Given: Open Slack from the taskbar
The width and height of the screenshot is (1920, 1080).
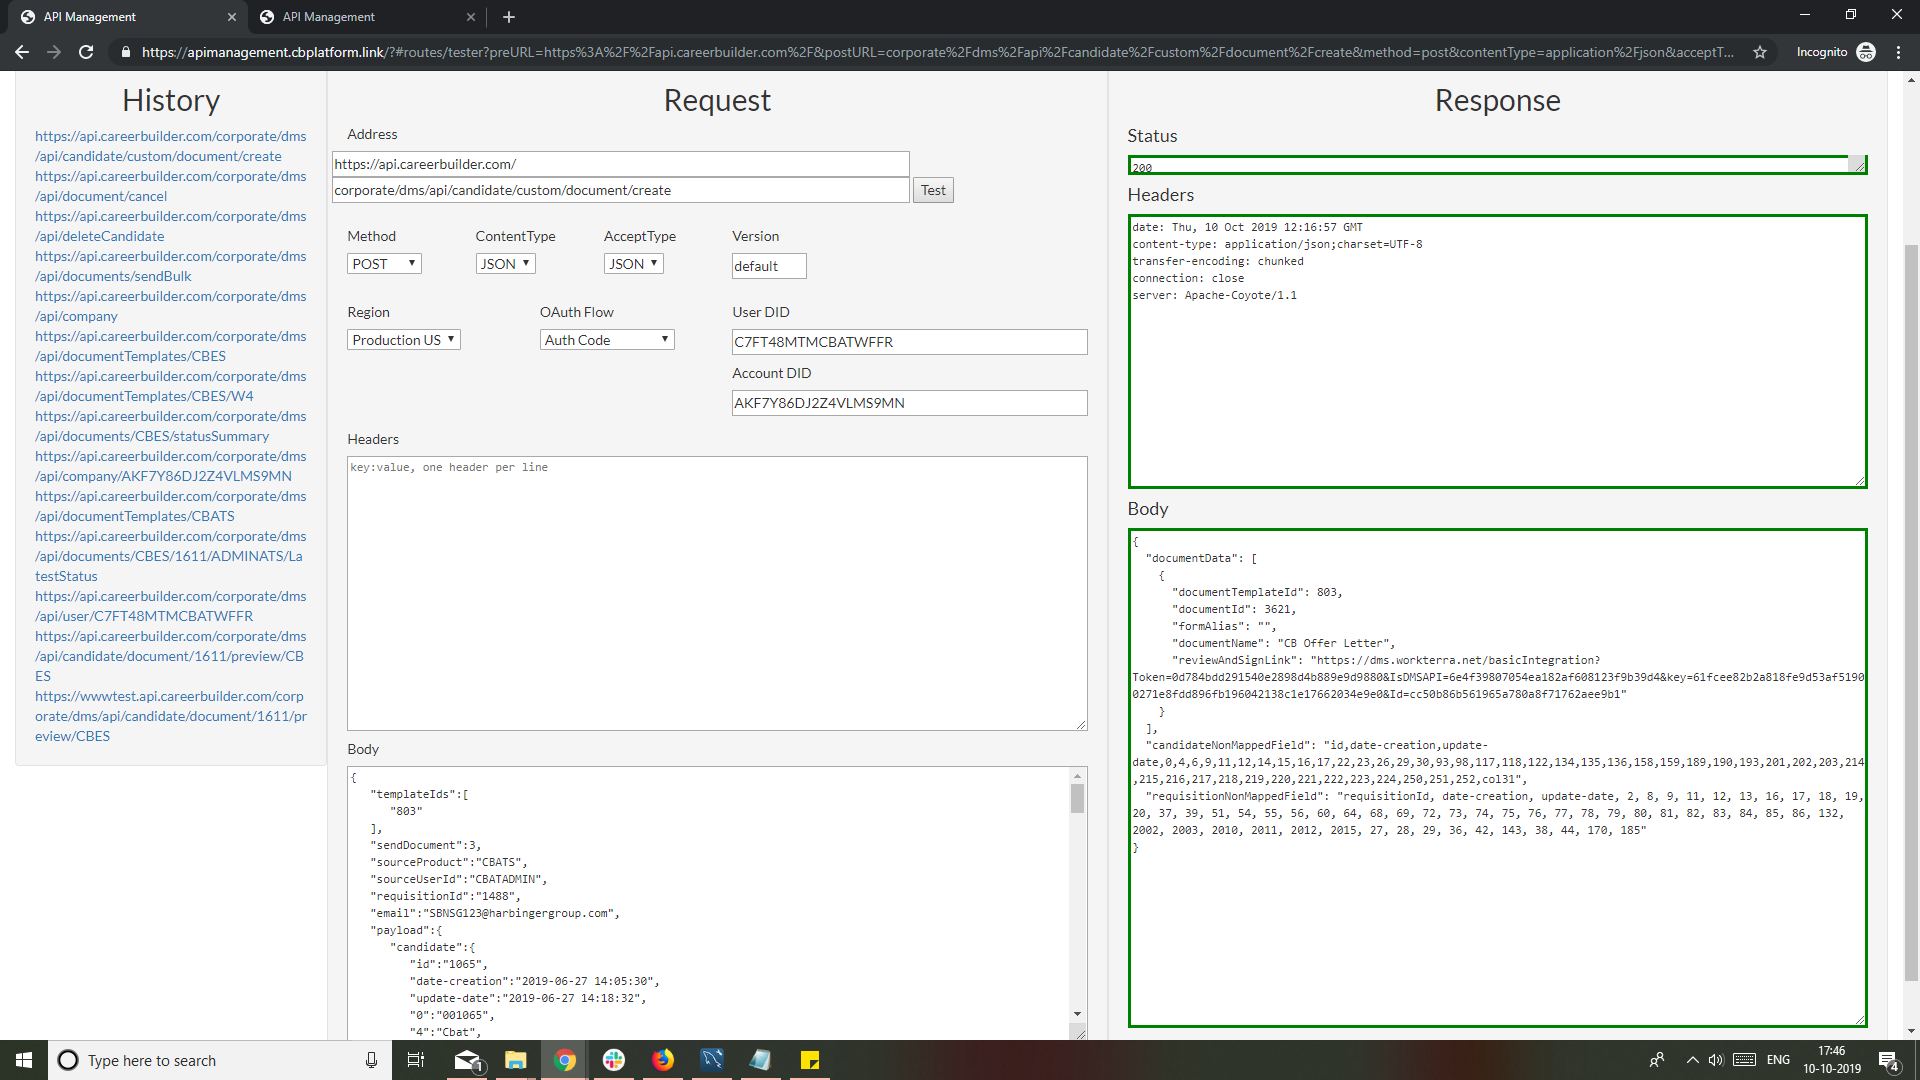Looking at the screenshot, I should tap(614, 1060).
